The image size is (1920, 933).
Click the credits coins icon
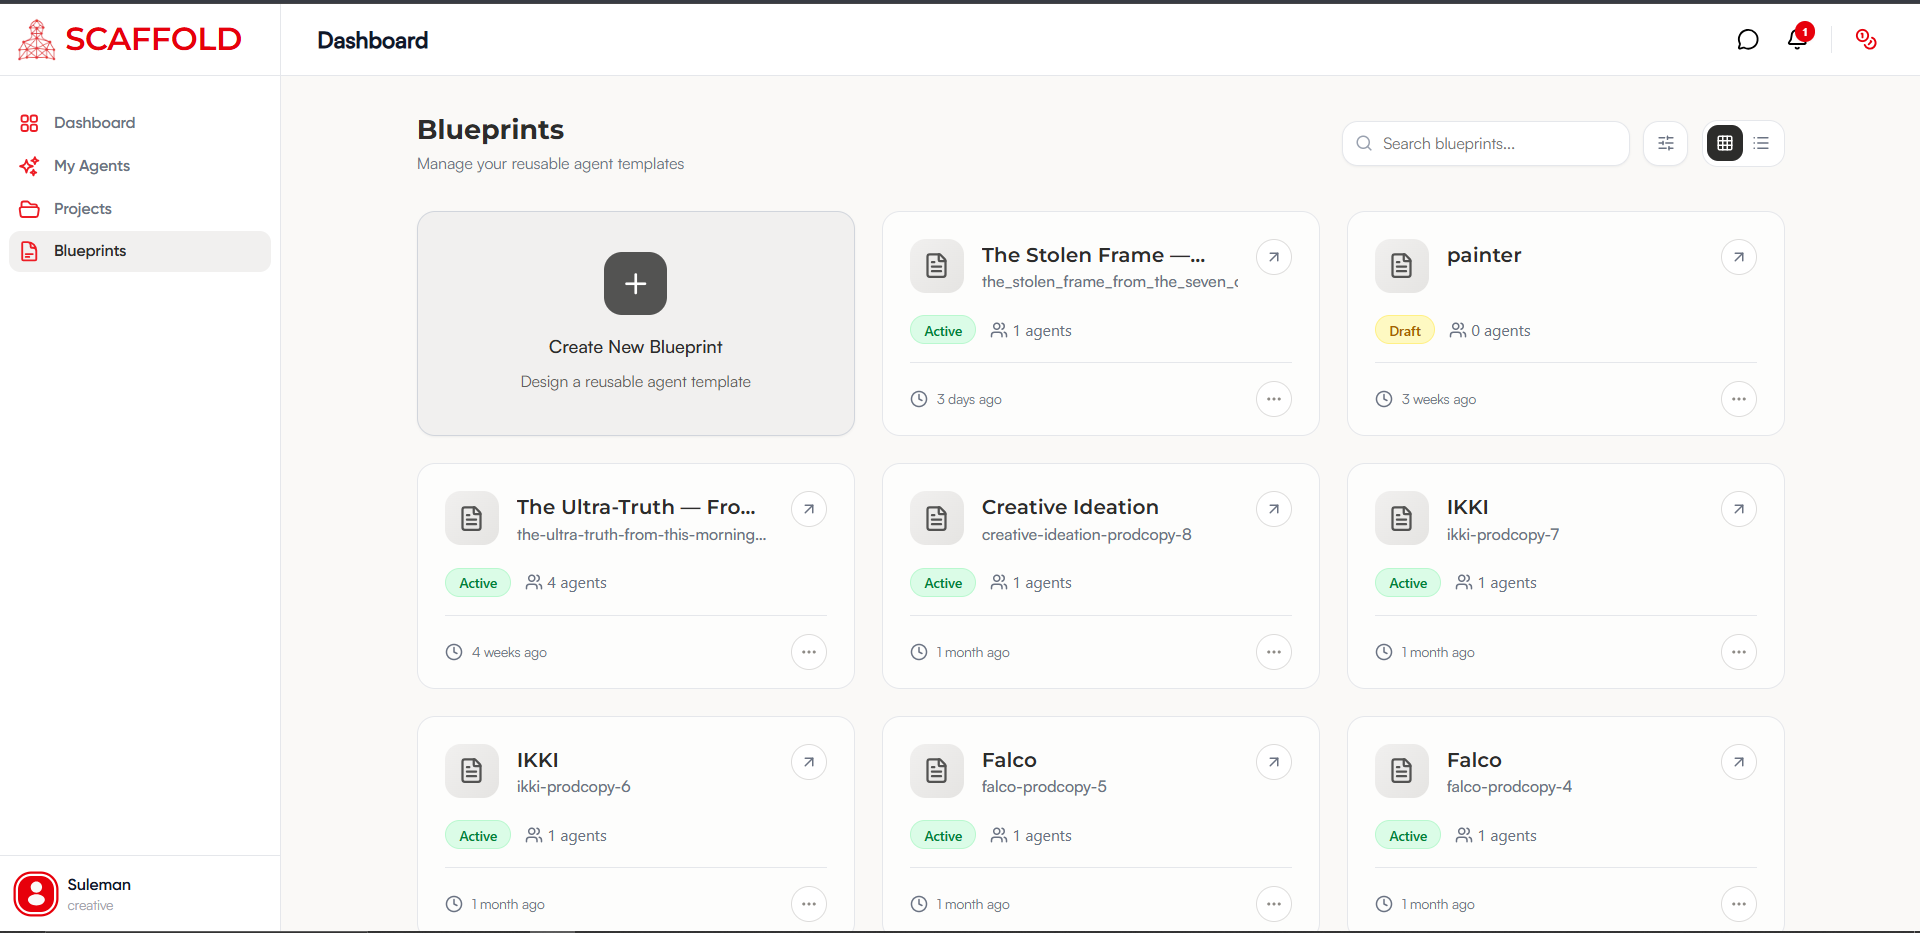click(x=1866, y=39)
